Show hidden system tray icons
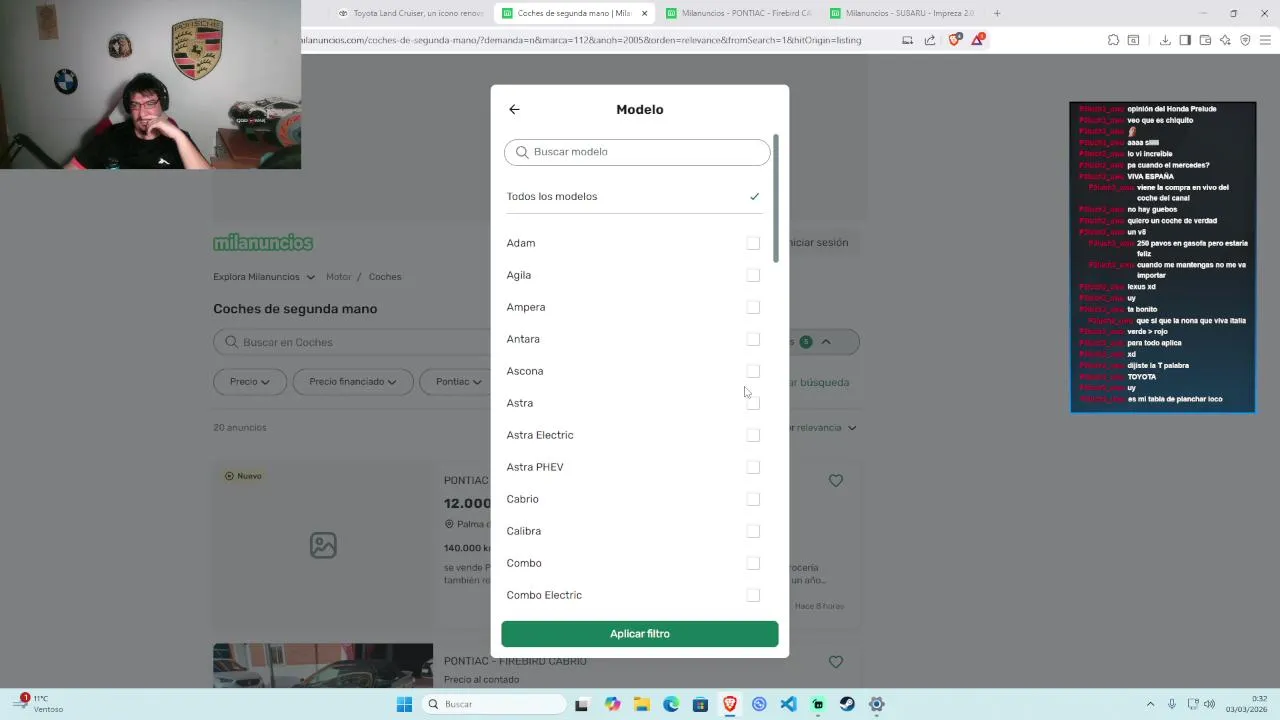 pos(1150,704)
